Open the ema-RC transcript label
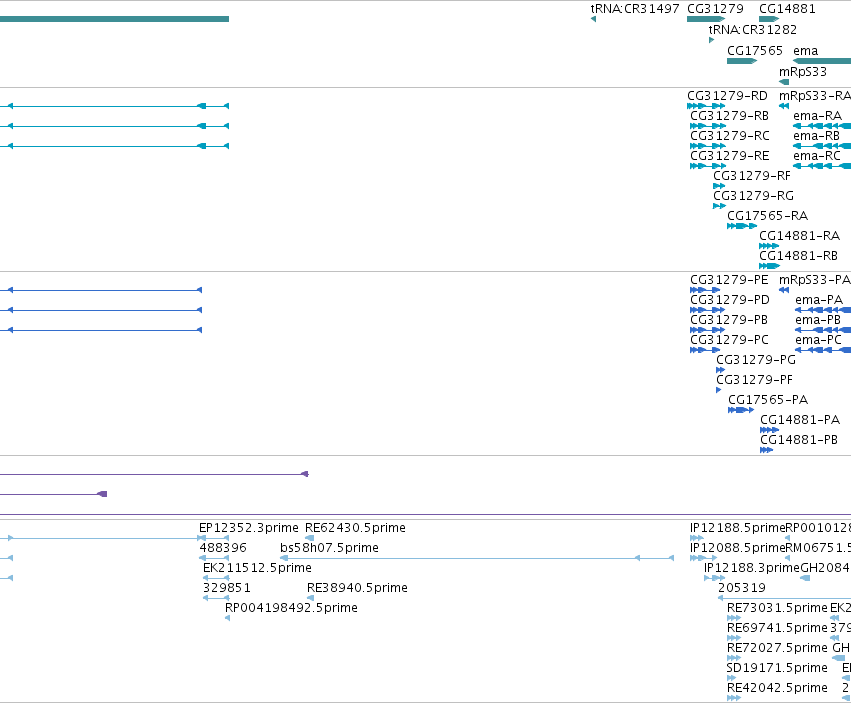The width and height of the screenshot is (851, 703). pyautogui.click(x=817, y=156)
